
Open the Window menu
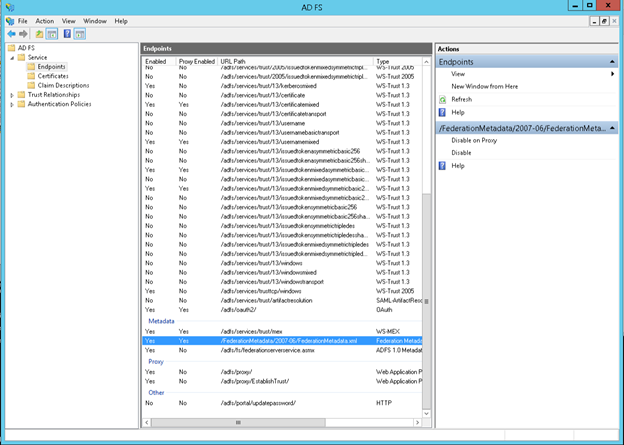point(95,20)
